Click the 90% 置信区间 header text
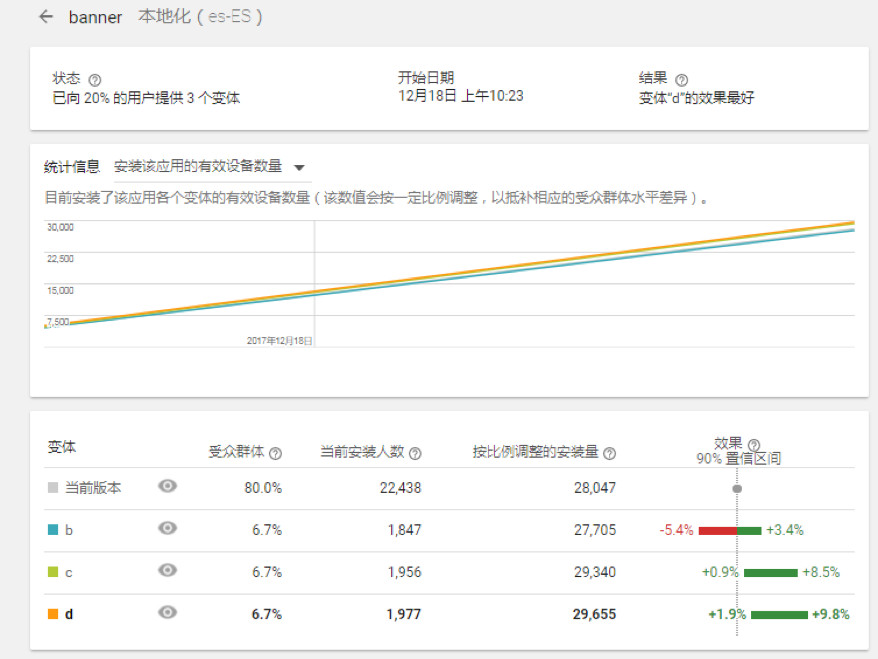 [x=739, y=459]
